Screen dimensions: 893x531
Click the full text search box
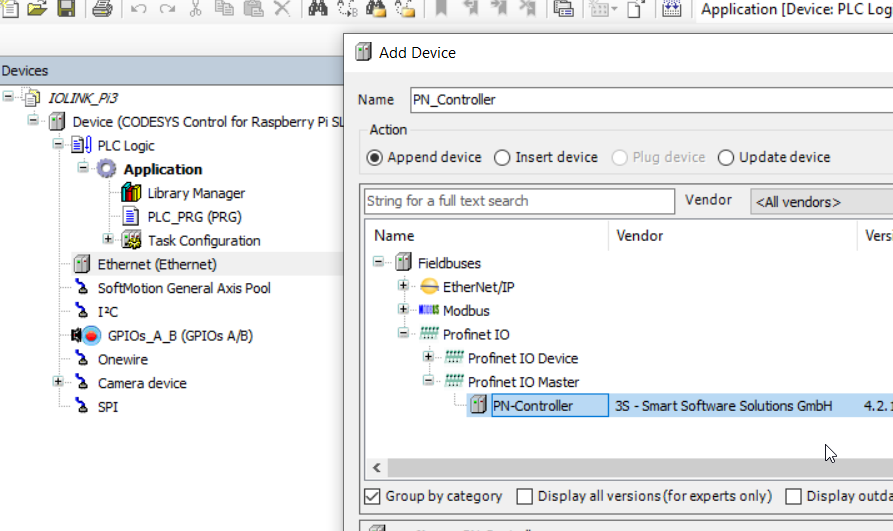click(519, 201)
